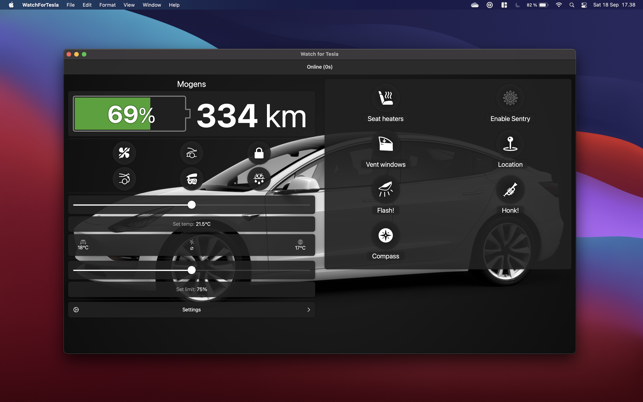The width and height of the screenshot is (643, 402).
Task: Click the Set temp: 21.5°C label
Action: (x=192, y=224)
